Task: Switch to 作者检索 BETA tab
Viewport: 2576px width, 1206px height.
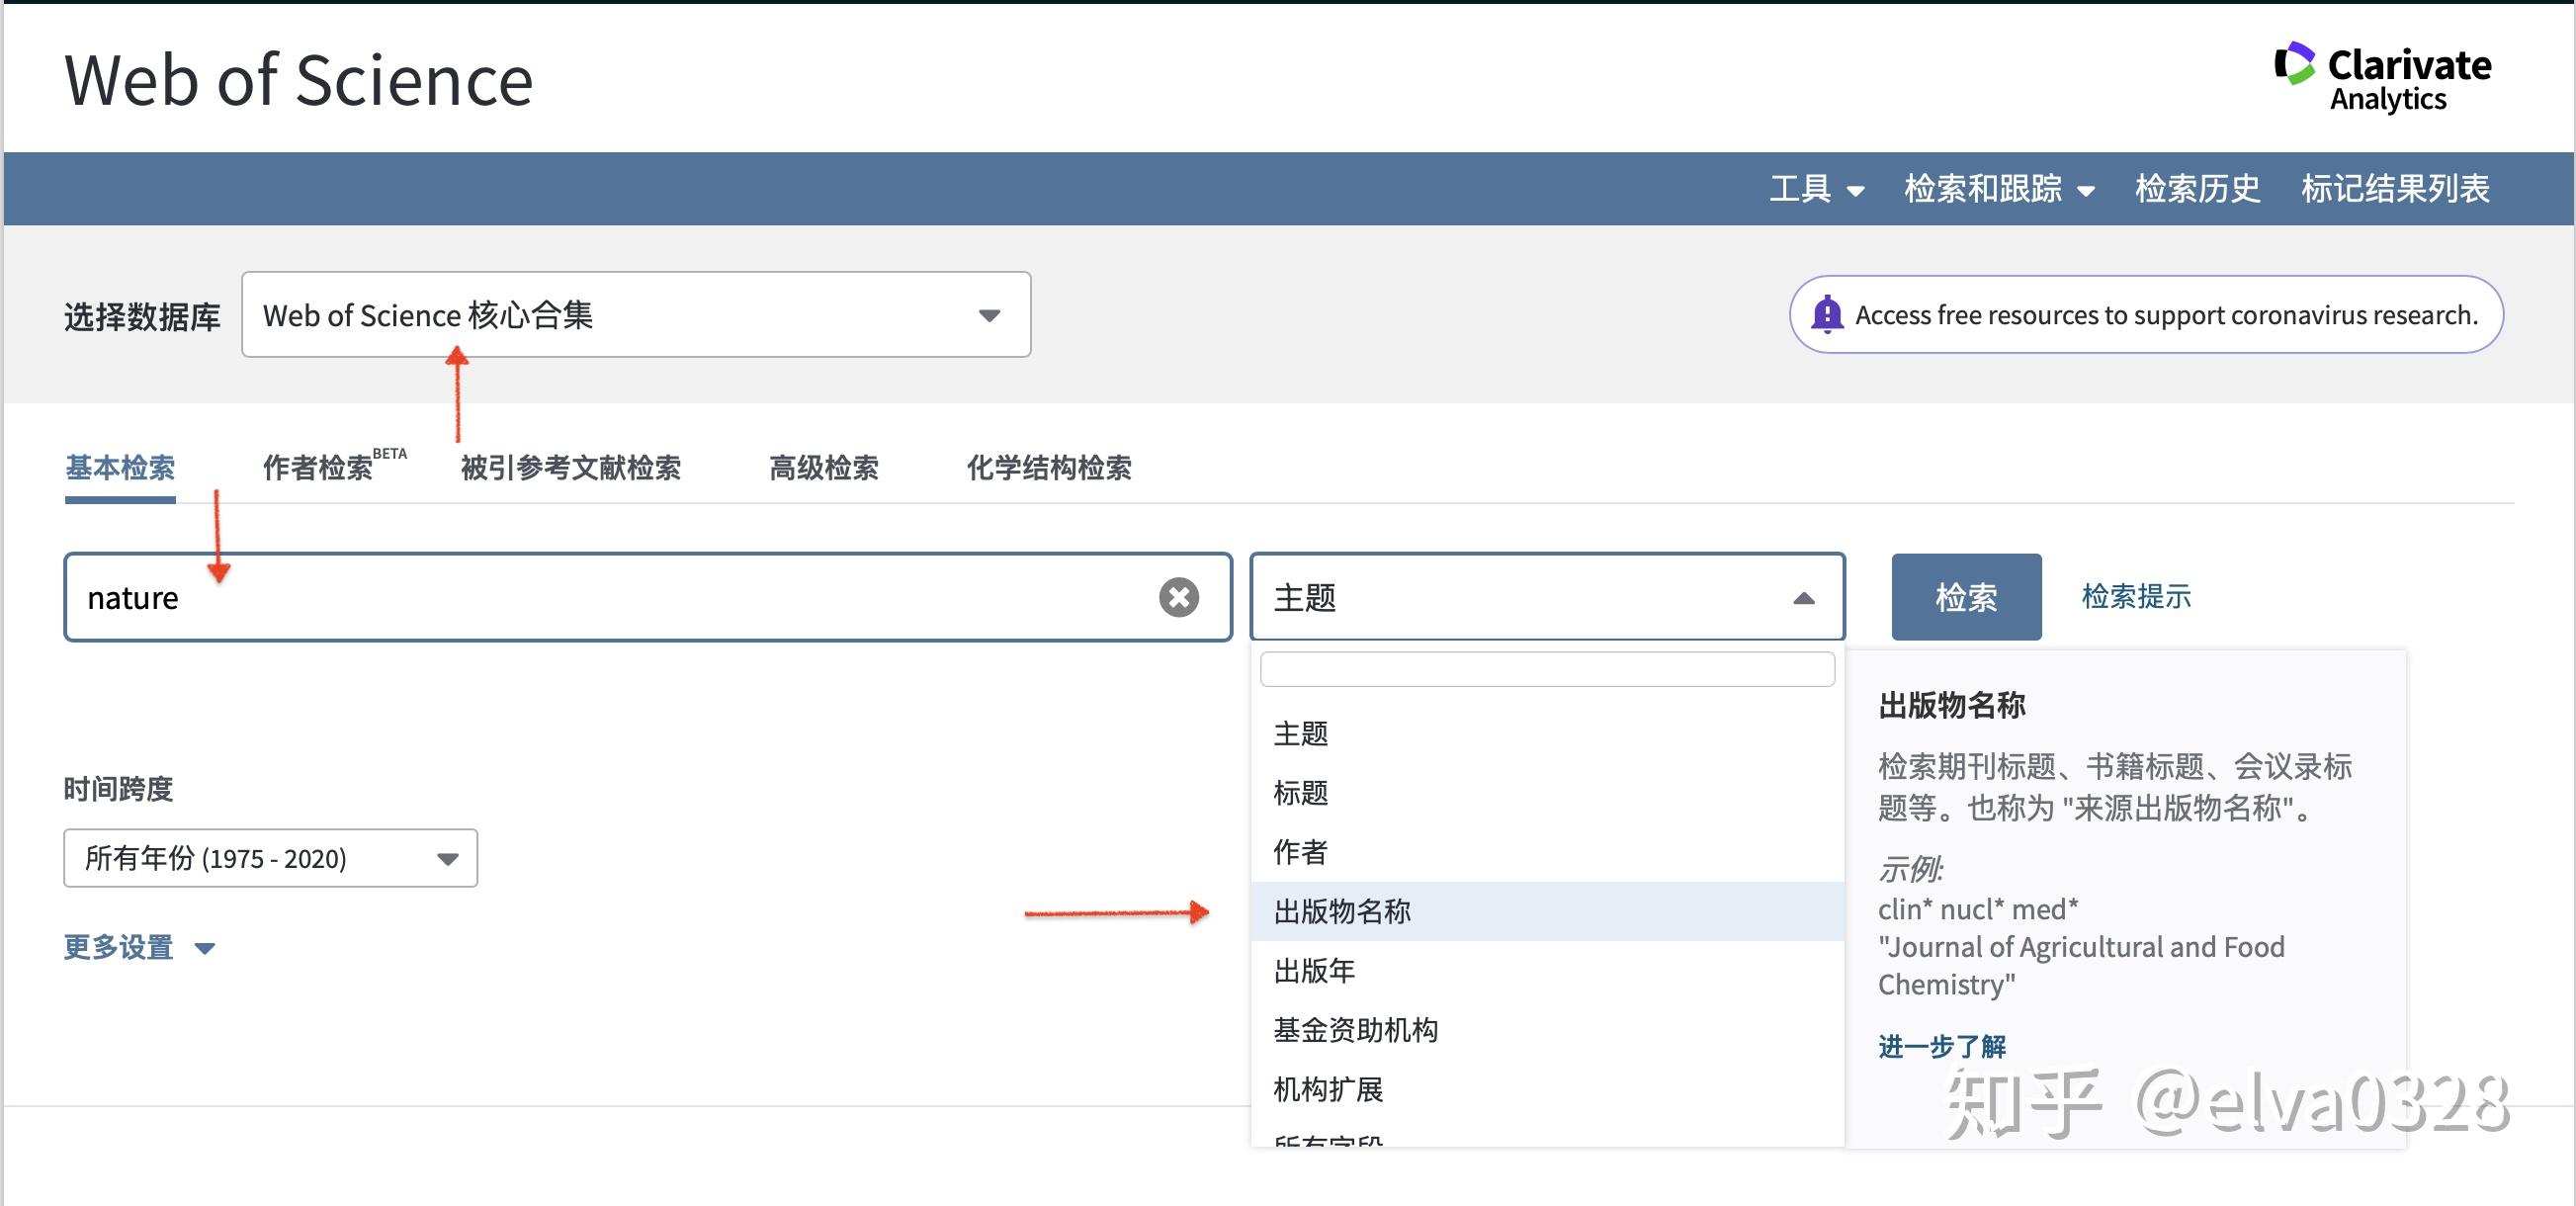Action: (334, 465)
